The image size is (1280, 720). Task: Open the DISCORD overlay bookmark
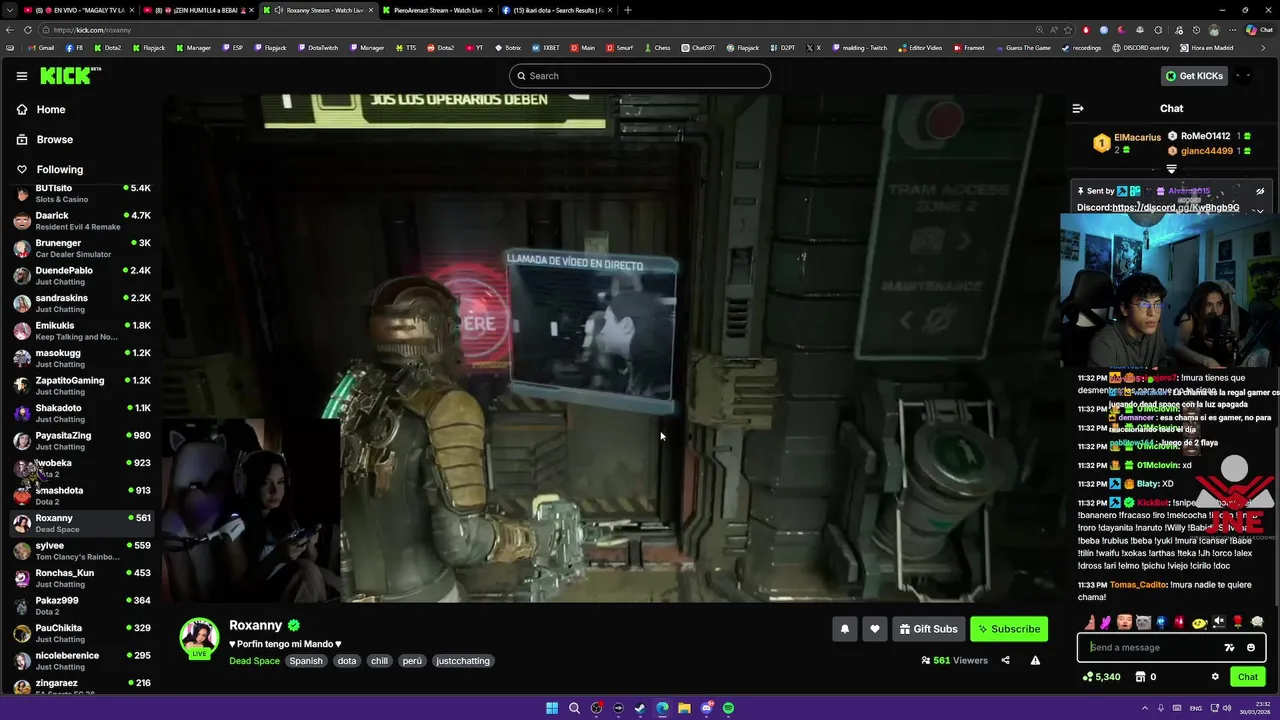[x=1141, y=48]
